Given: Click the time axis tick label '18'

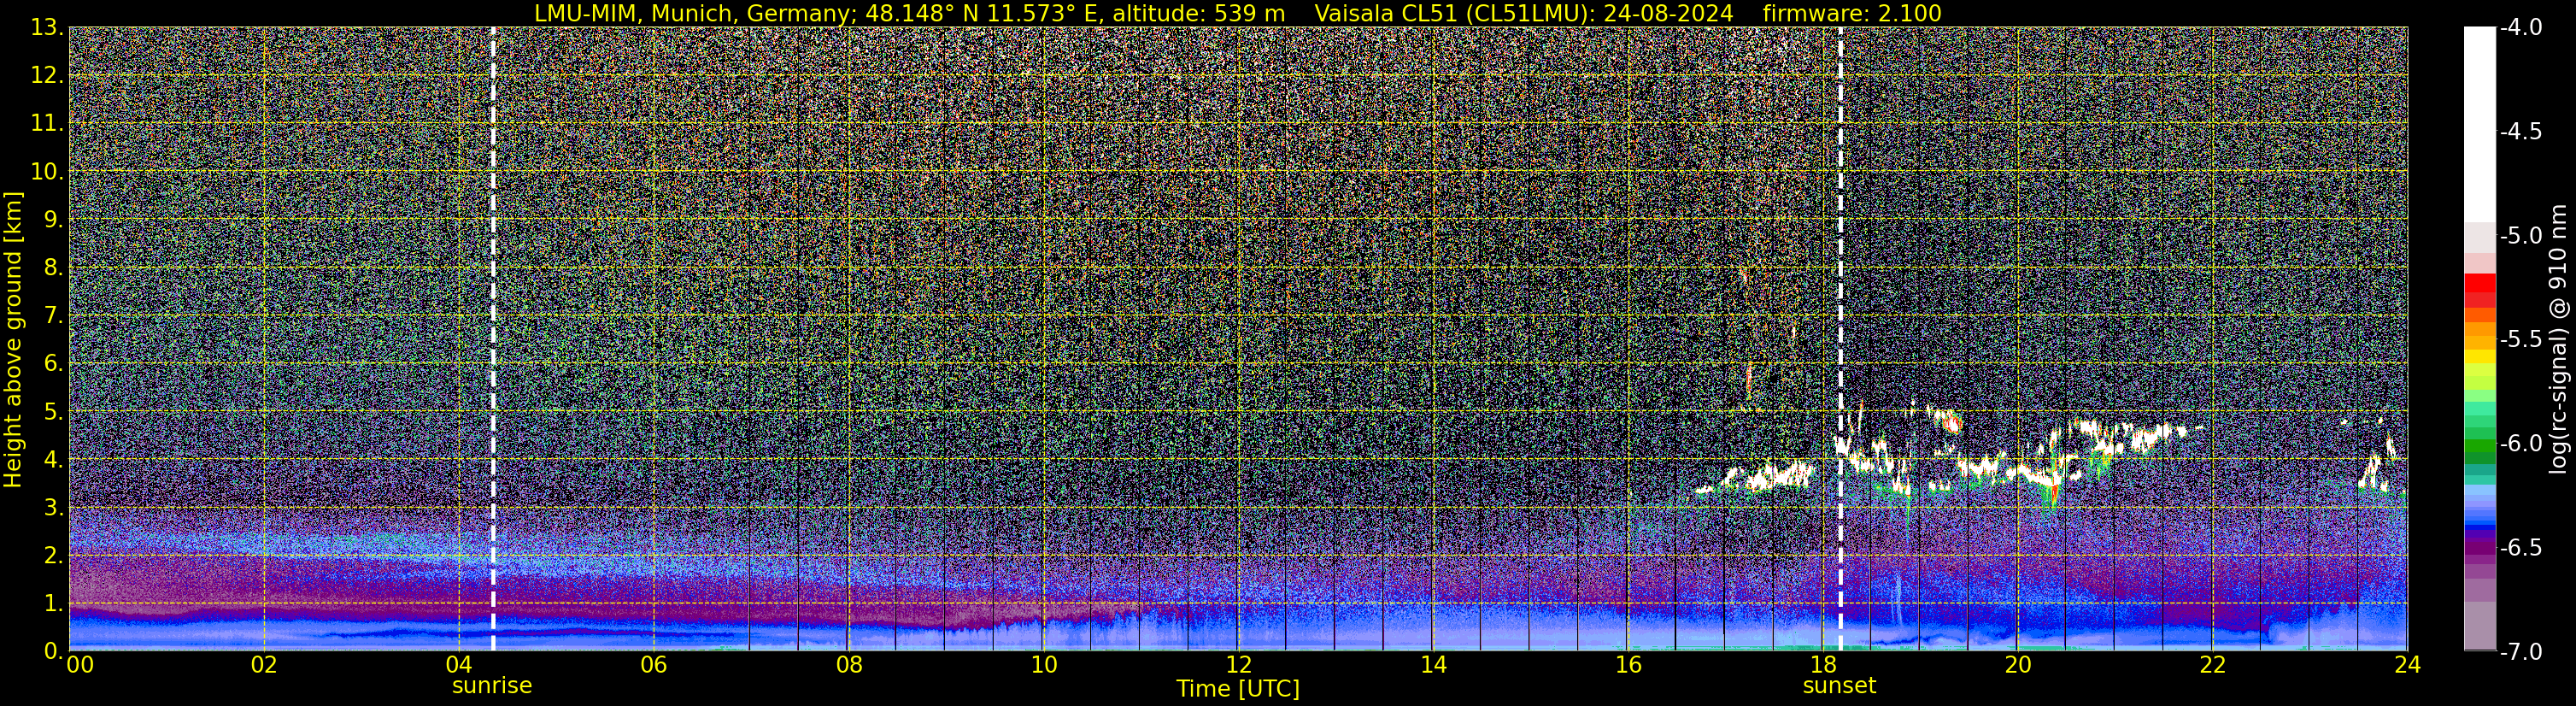Looking at the screenshot, I should [1823, 665].
